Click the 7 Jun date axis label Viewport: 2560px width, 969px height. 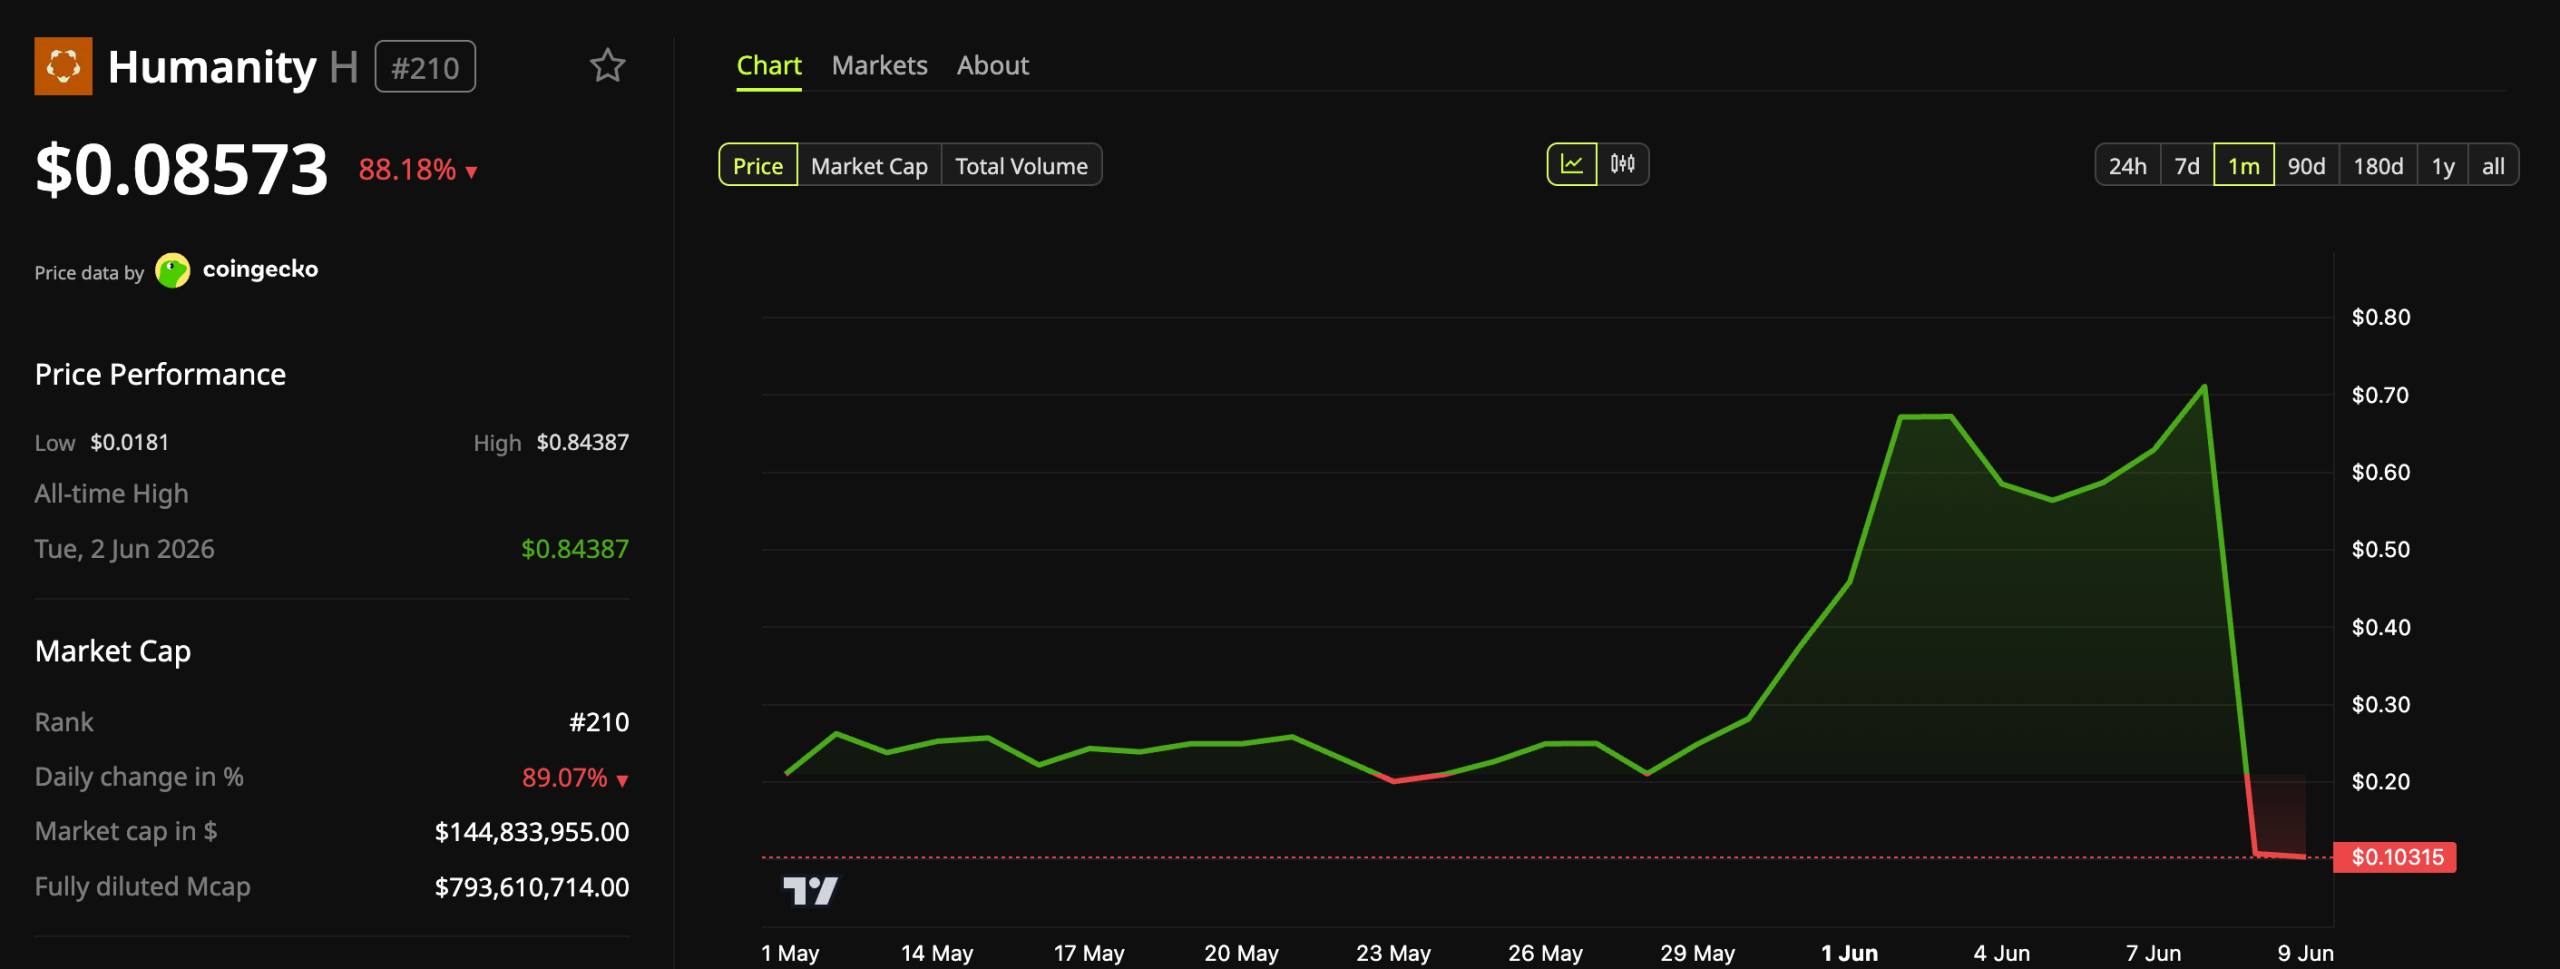2153,953
